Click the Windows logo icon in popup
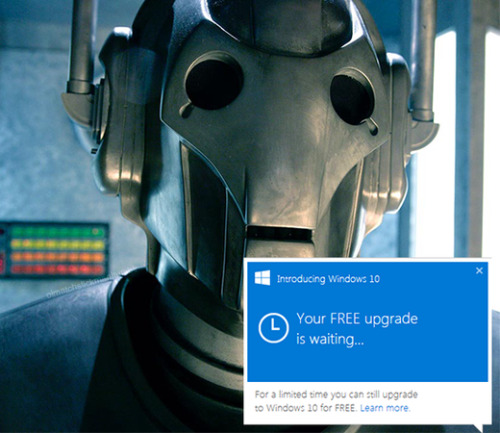500x433 pixels. [262, 278]
